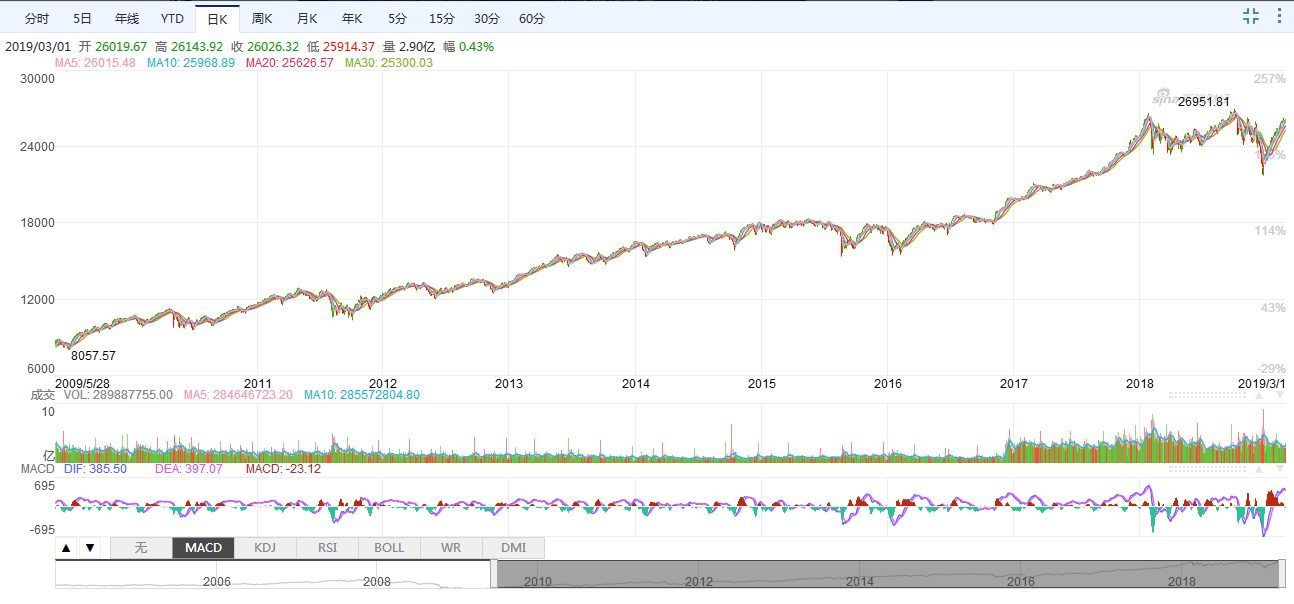Enable the KDJ indicator
The height and width of the screenshot is (604, 1294).
265,548
